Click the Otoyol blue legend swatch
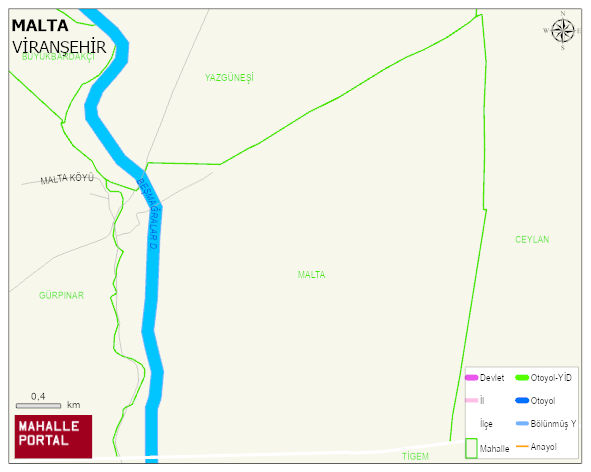This screenshot has width=591, height=472. 522,400
